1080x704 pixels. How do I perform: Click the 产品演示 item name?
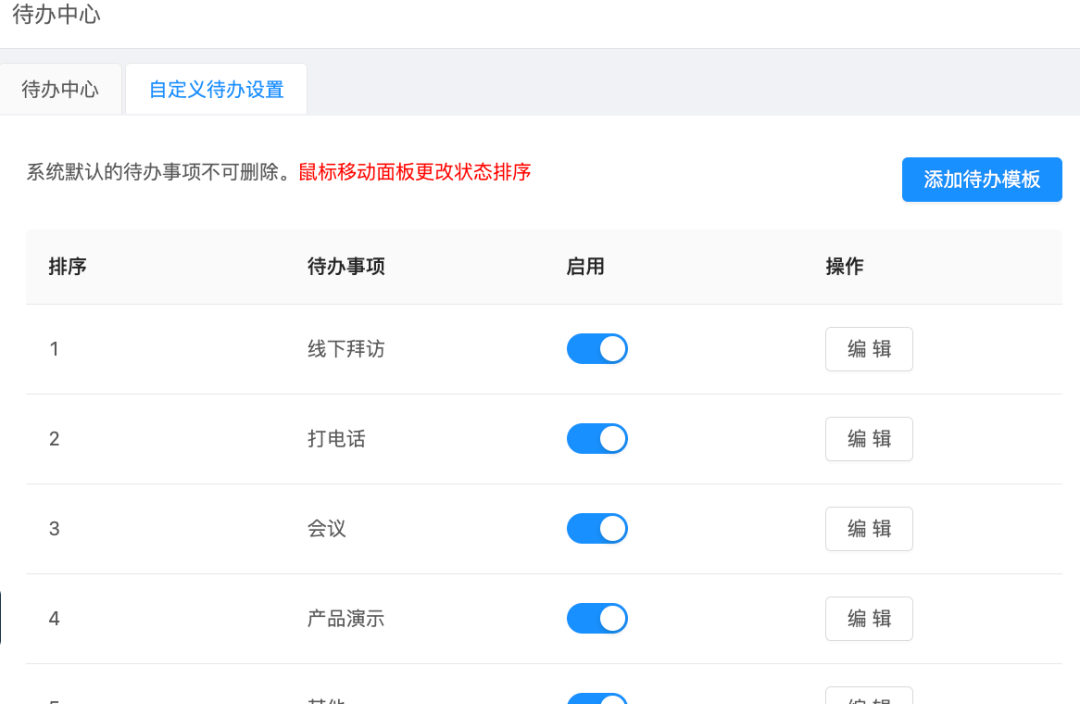(x=346, y=619)
